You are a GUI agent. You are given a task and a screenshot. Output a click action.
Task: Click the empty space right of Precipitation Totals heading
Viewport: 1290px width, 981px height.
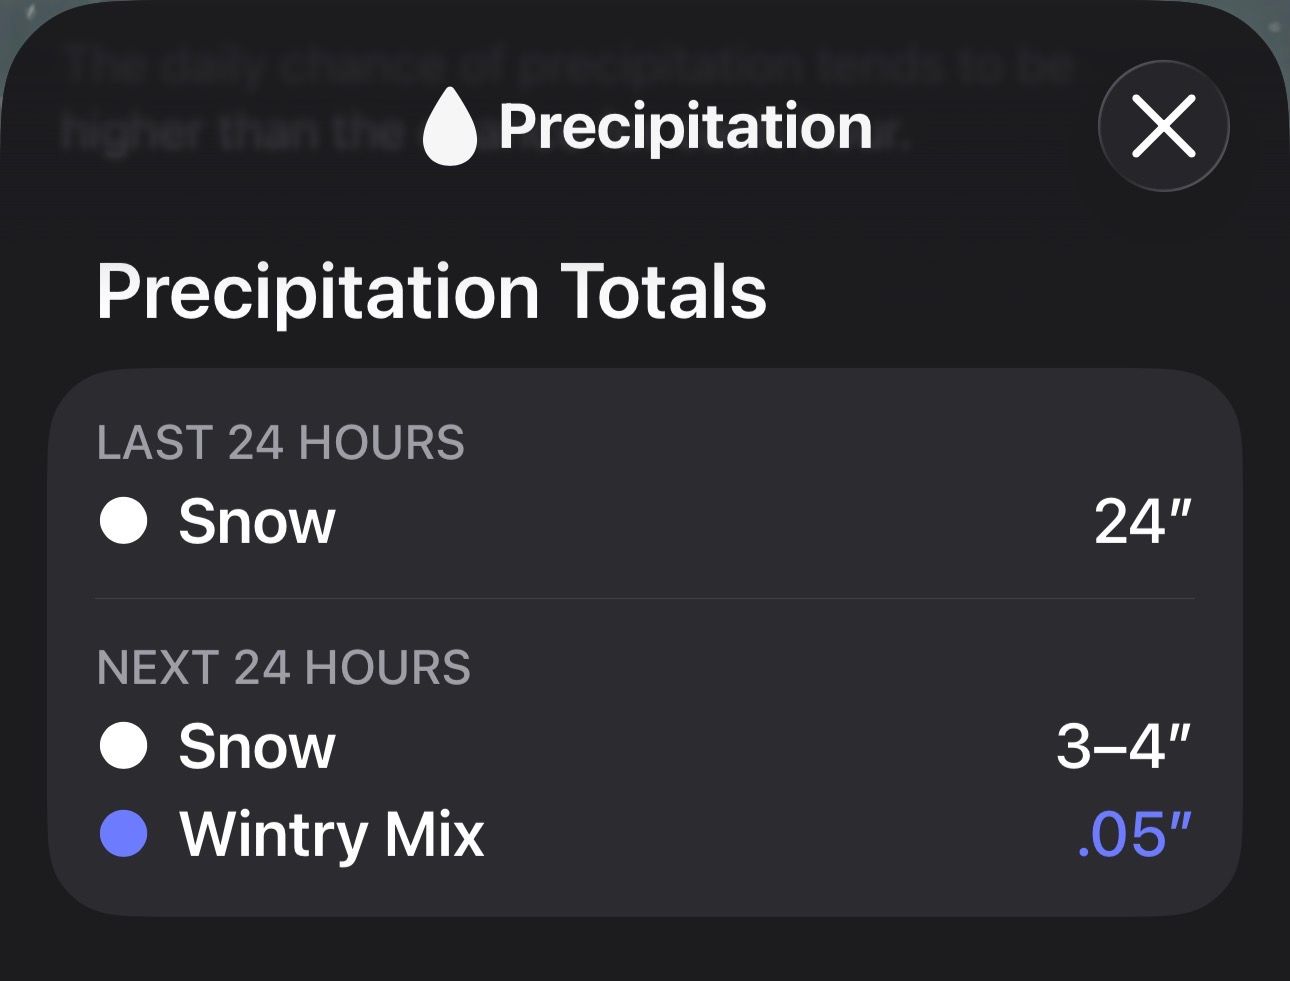(1000, 292)
